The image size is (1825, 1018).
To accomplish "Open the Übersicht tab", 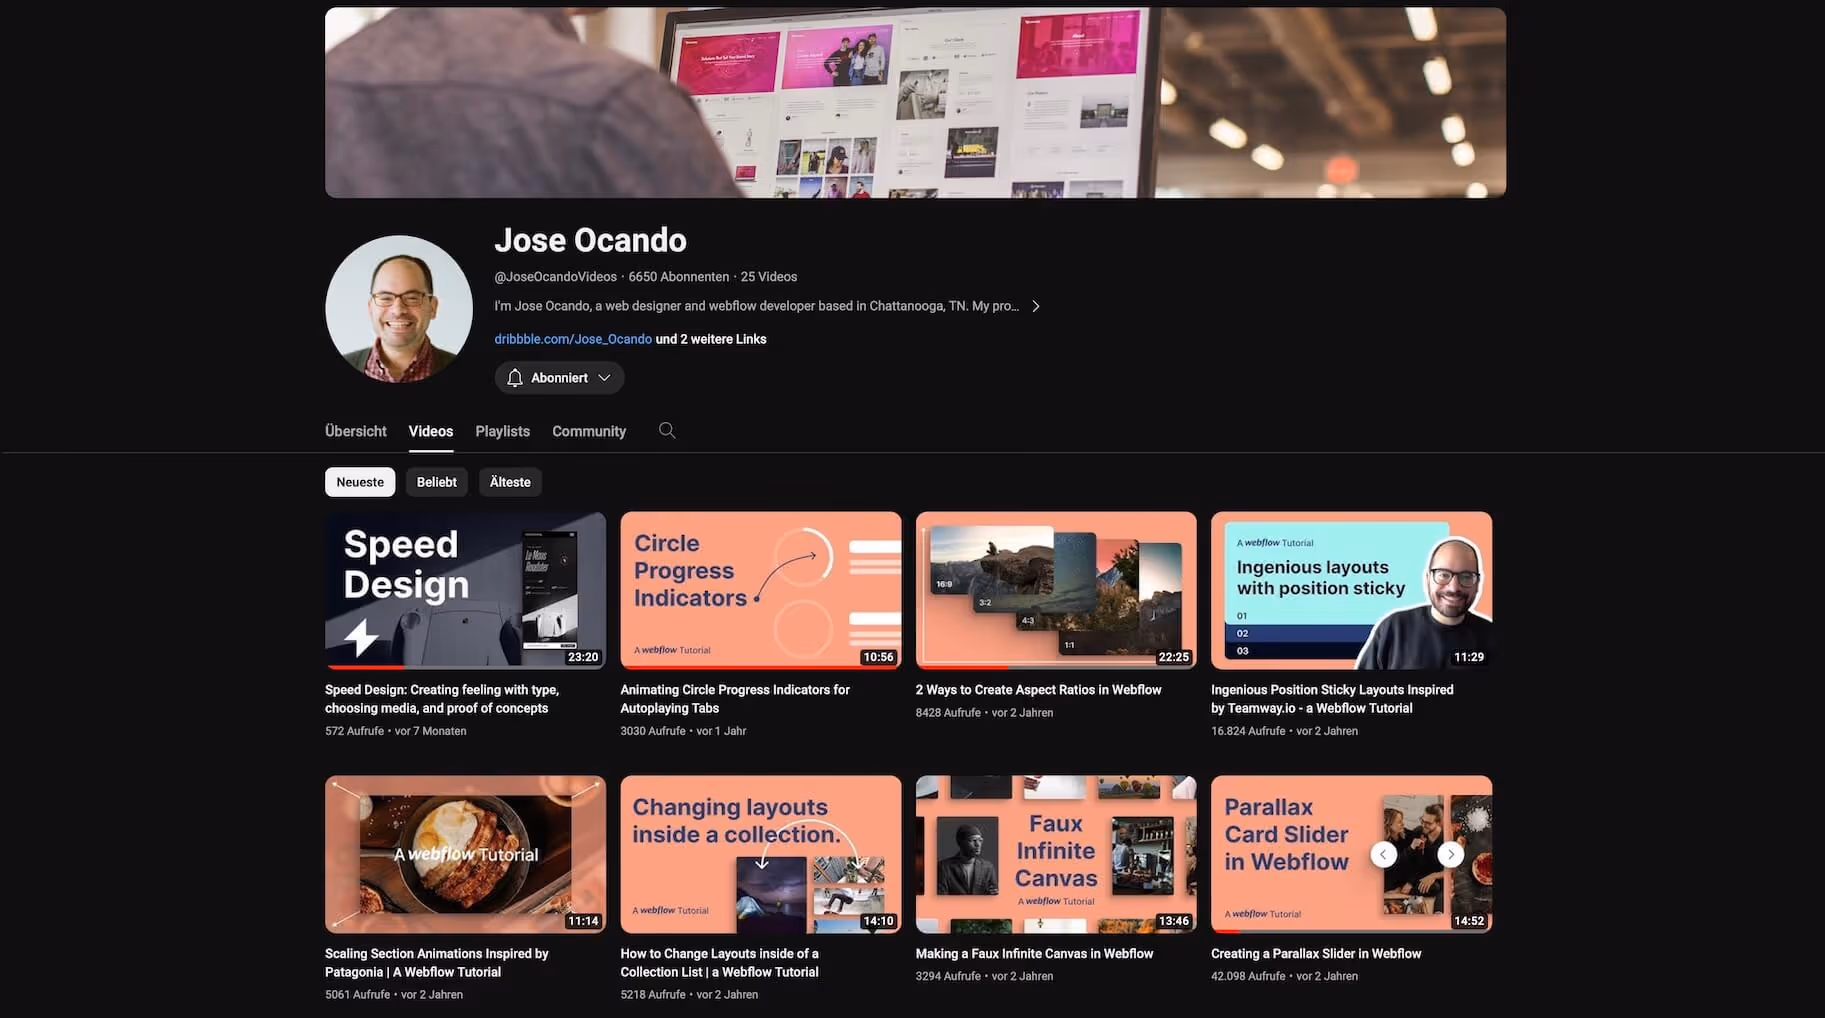I will pos(355,431).
